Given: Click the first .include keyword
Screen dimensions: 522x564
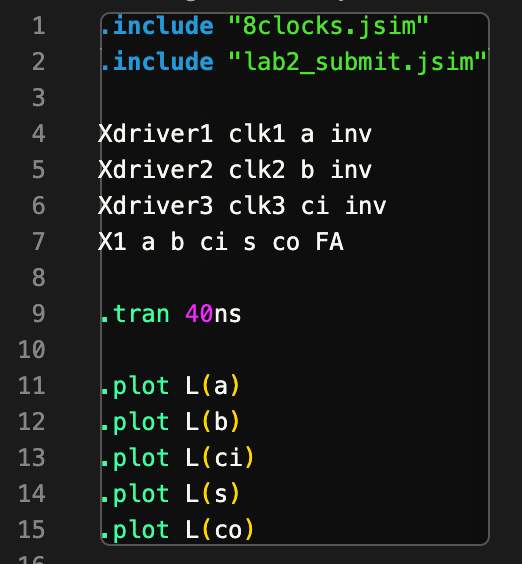Looking at the screenshot, I should coord(157,26).
